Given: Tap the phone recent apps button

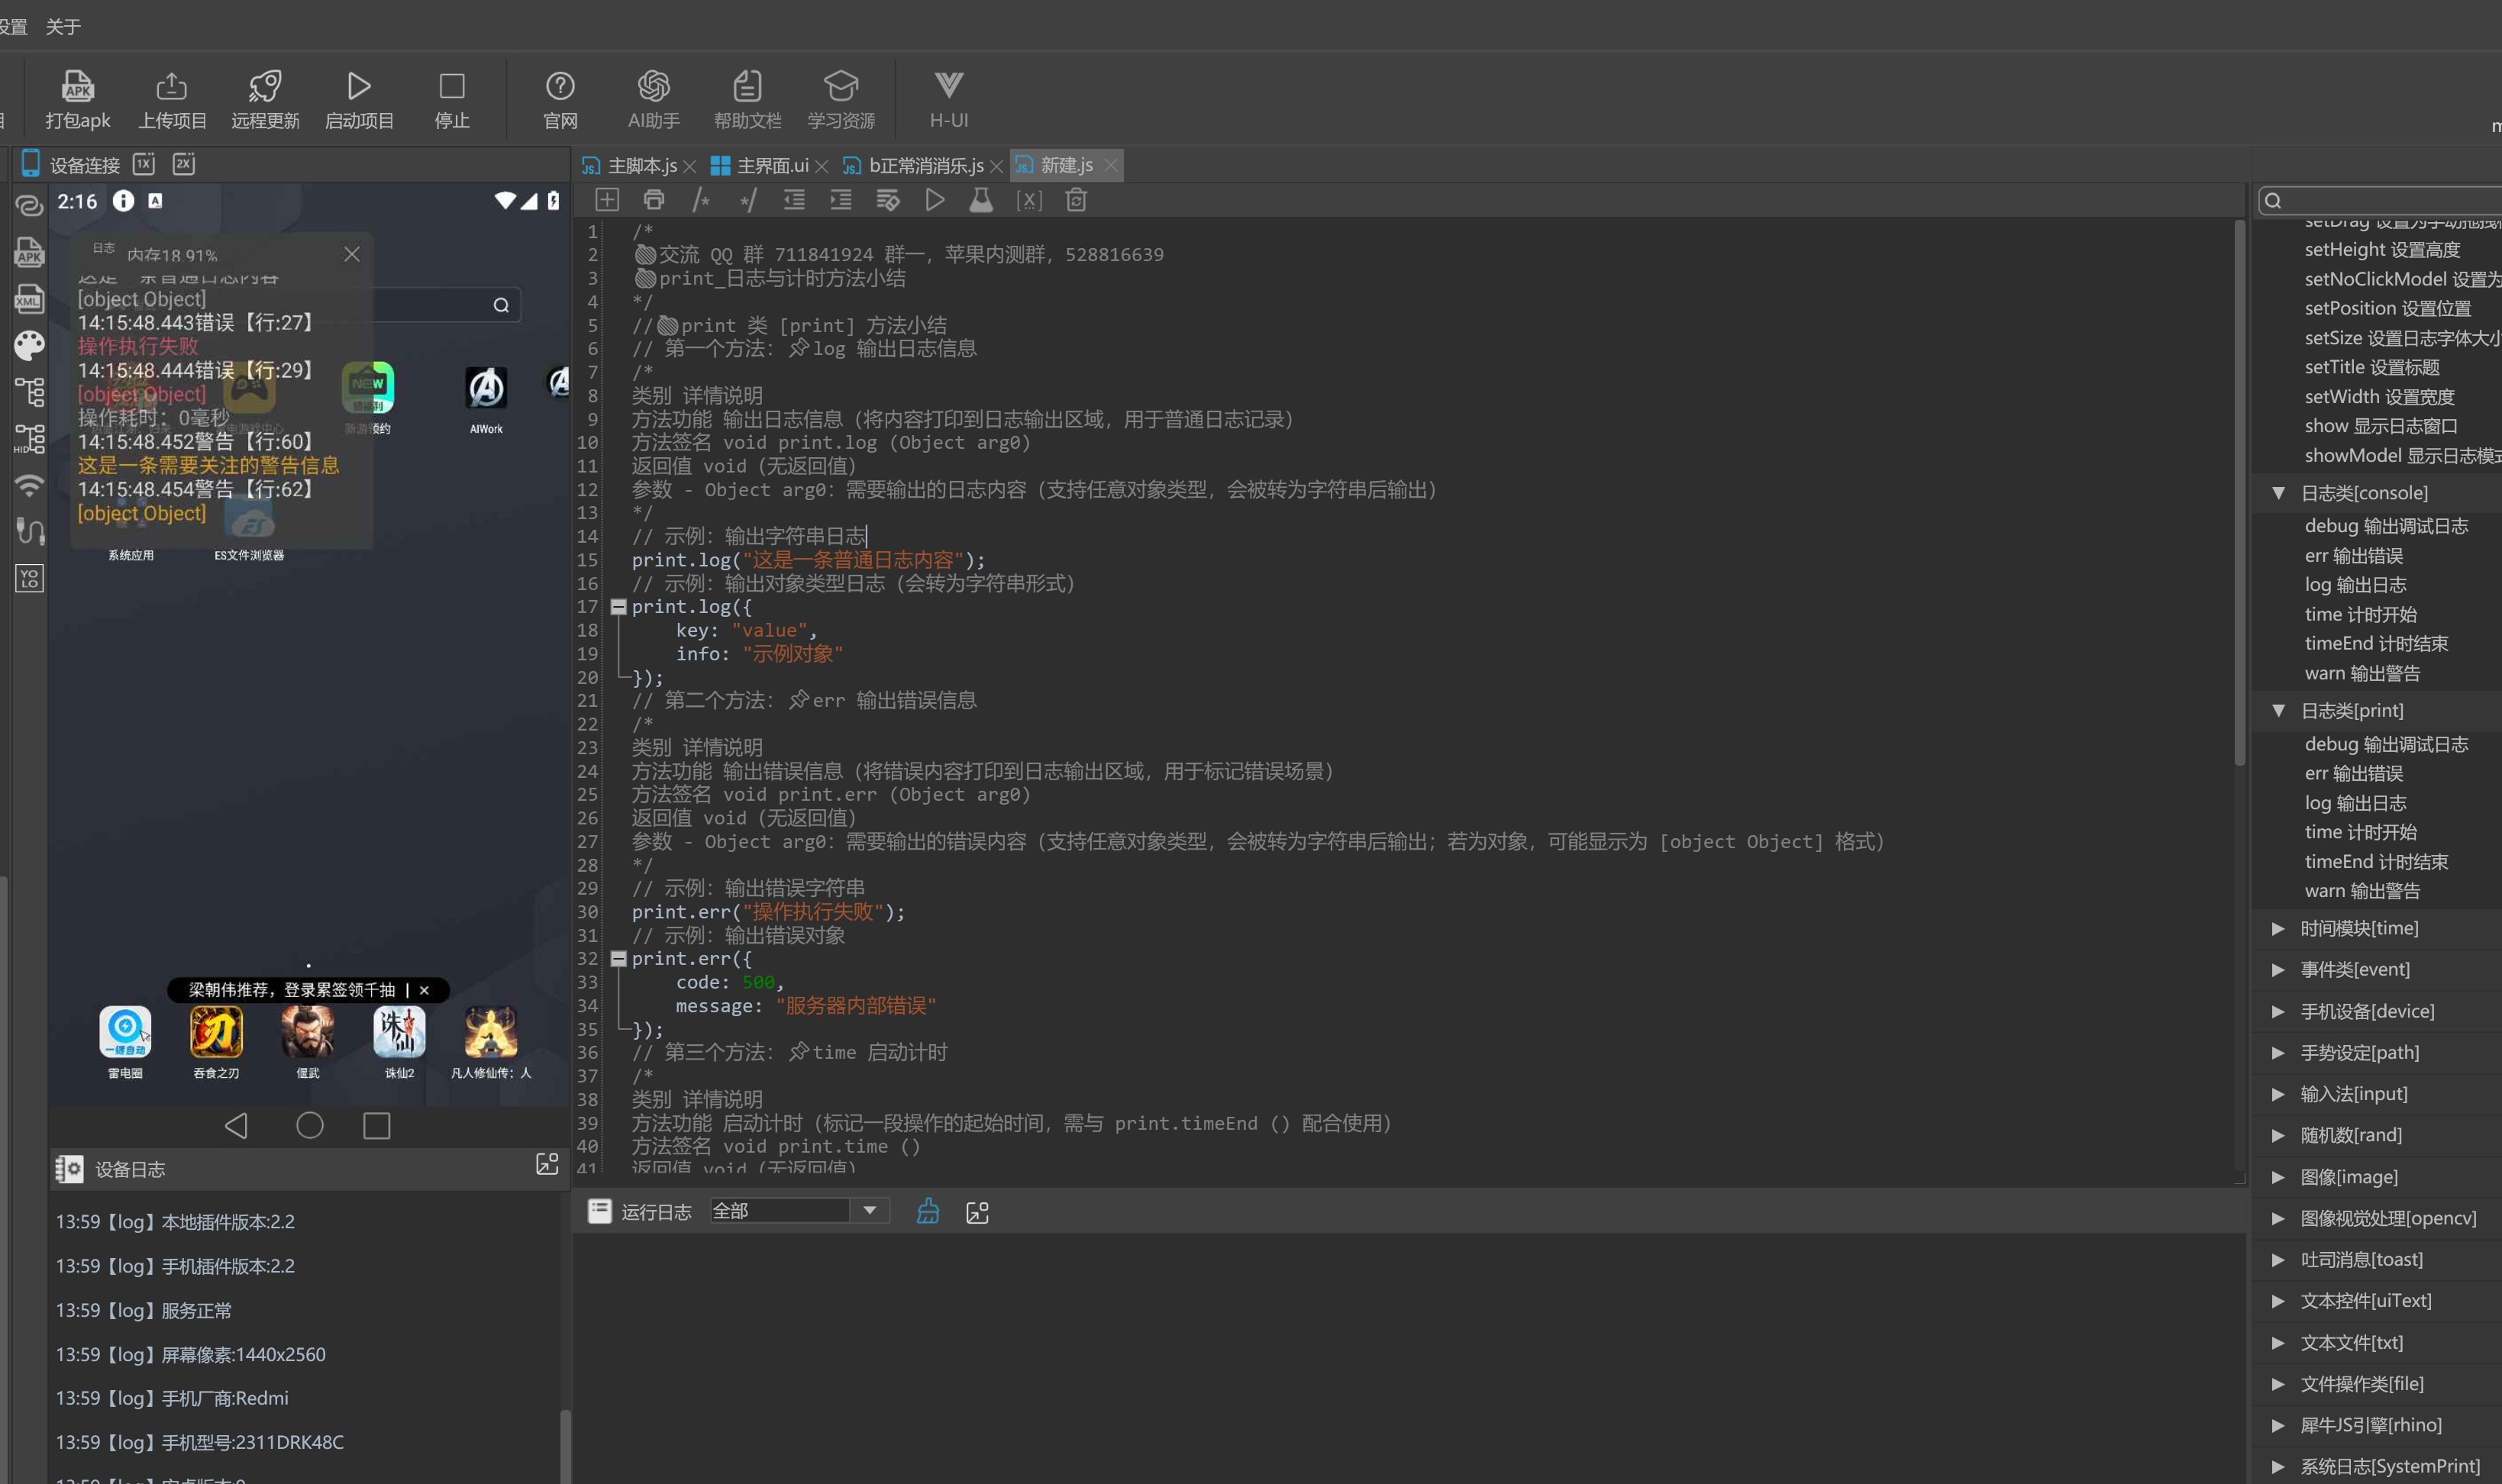Looking at the screenshot, I should tap(377, 1125).
